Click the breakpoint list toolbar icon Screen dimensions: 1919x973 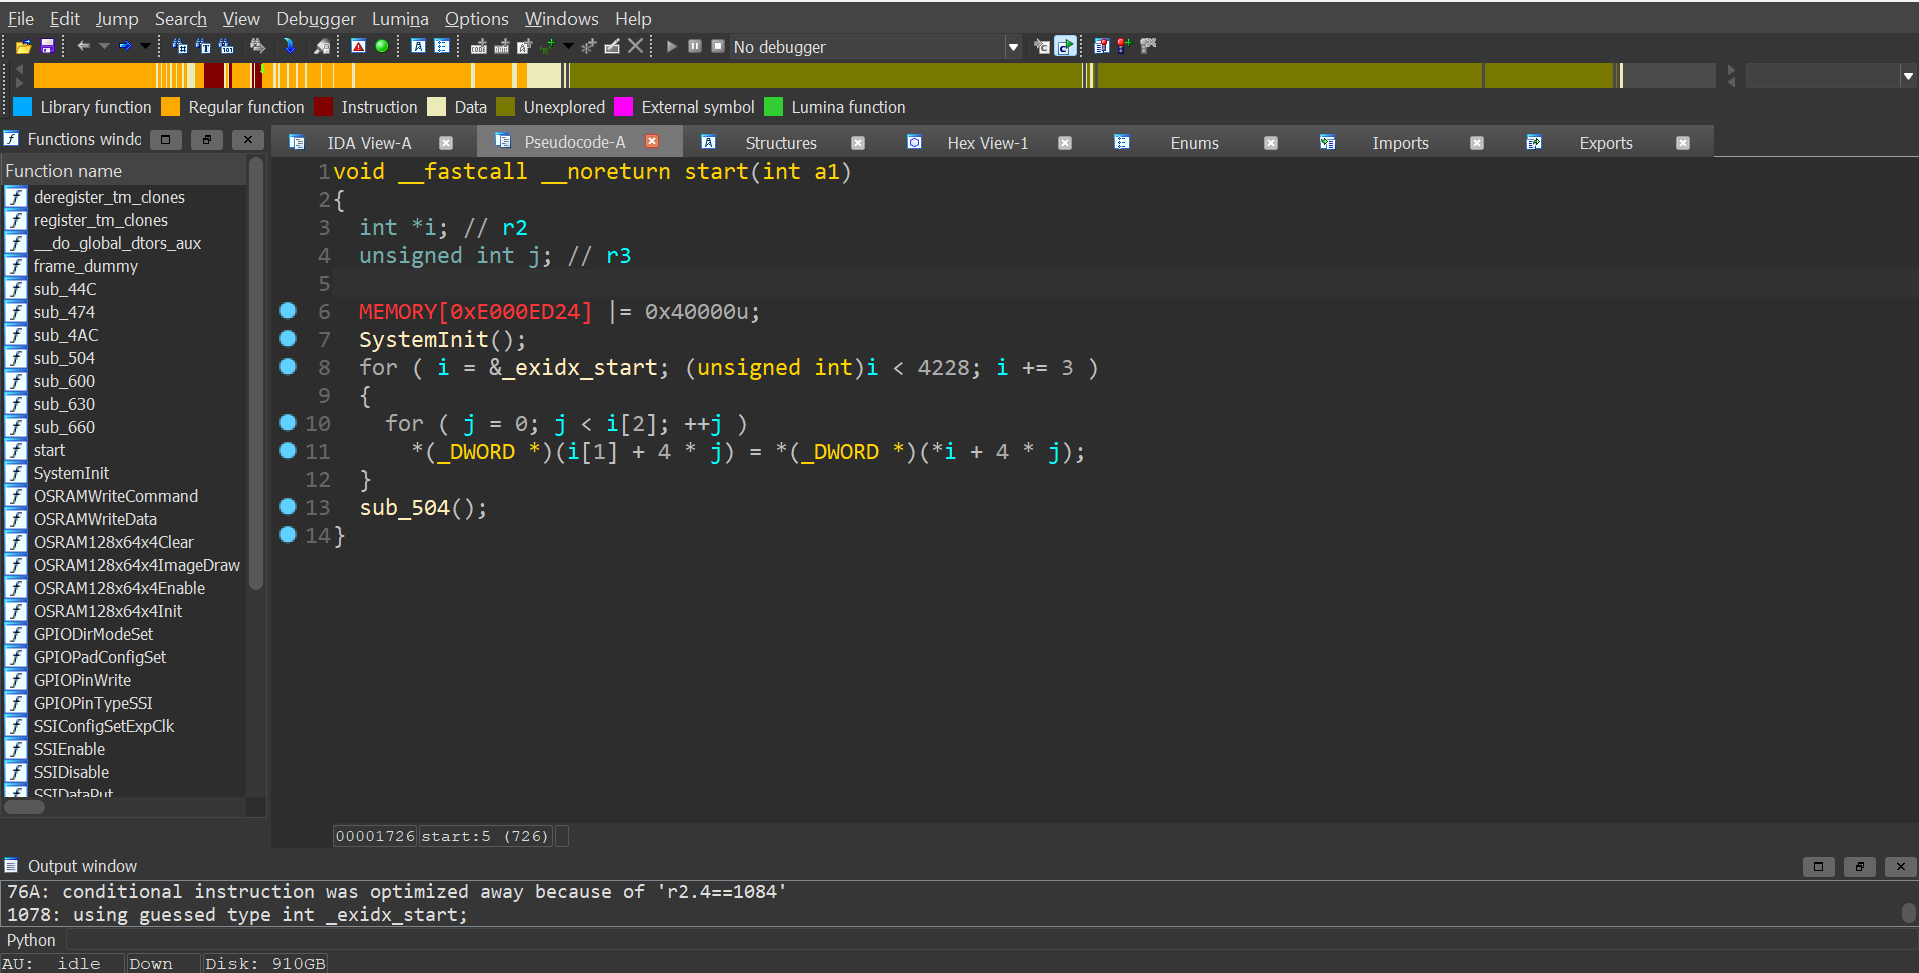click(1101, 46)
